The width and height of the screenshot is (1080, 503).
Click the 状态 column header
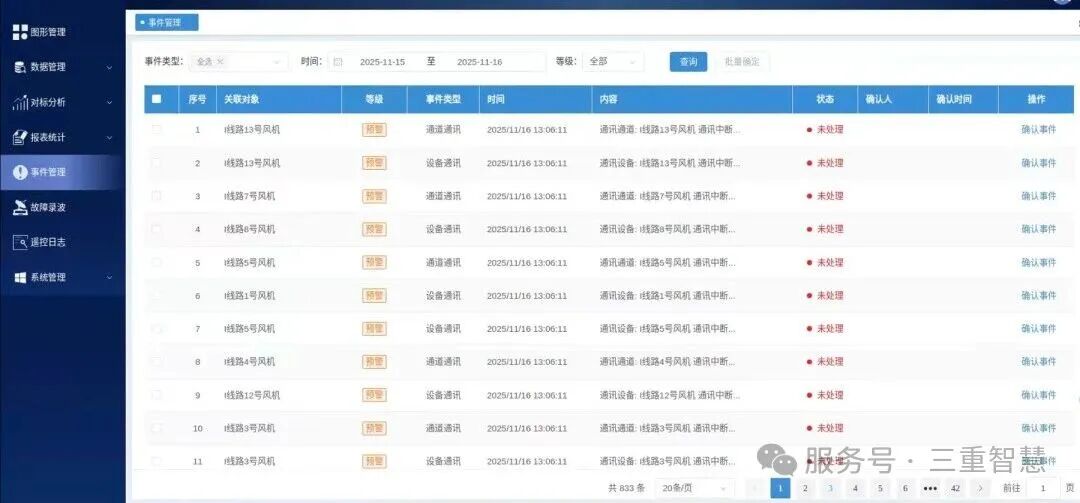coord(824,99)
